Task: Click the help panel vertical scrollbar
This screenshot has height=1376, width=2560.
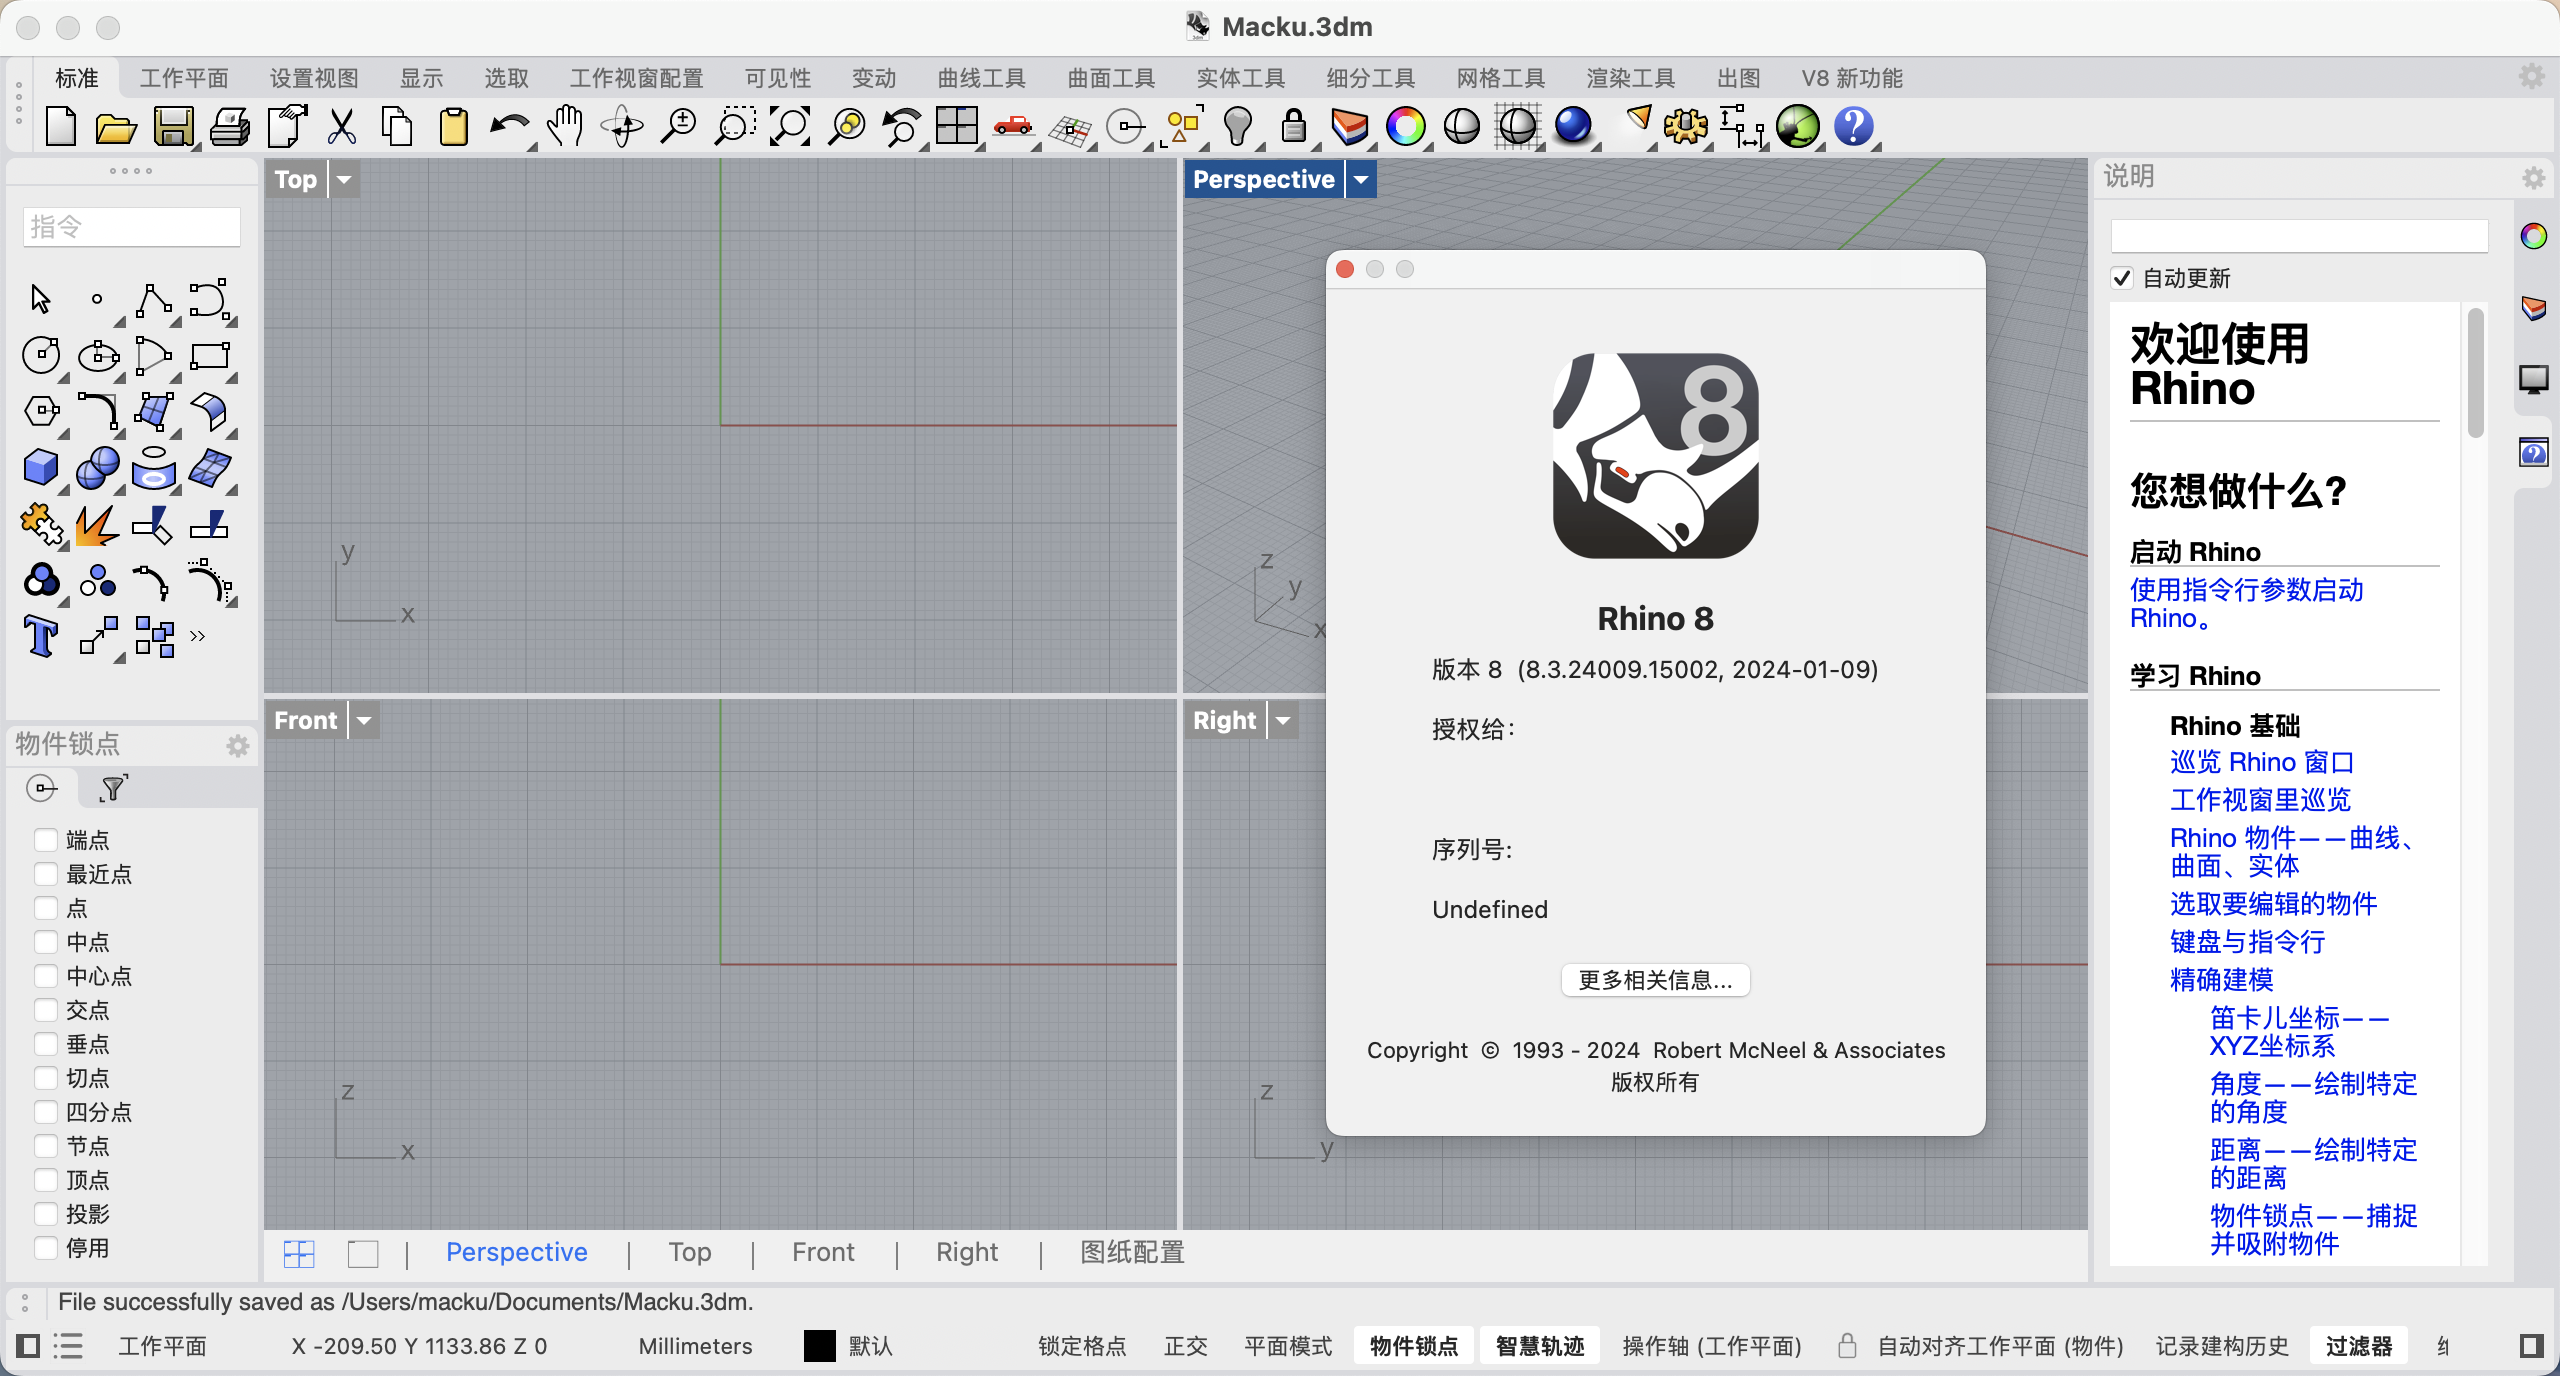Action: click(2475, 373)
